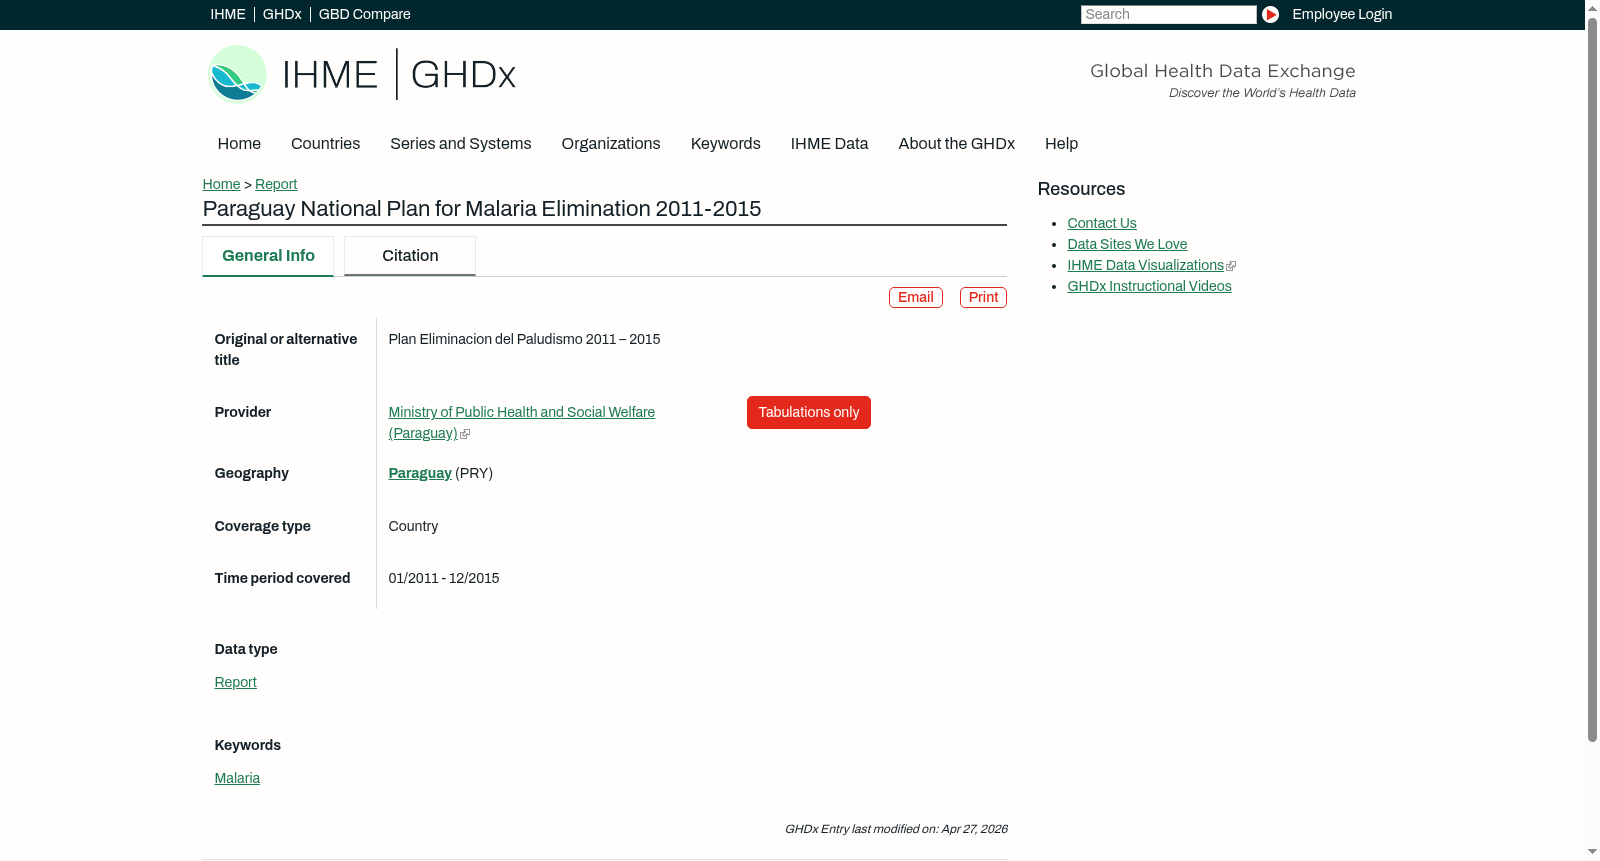
Task: Click the "Resources" sidebar heading
Action: pyautogui.click(x=1081, y=190)
